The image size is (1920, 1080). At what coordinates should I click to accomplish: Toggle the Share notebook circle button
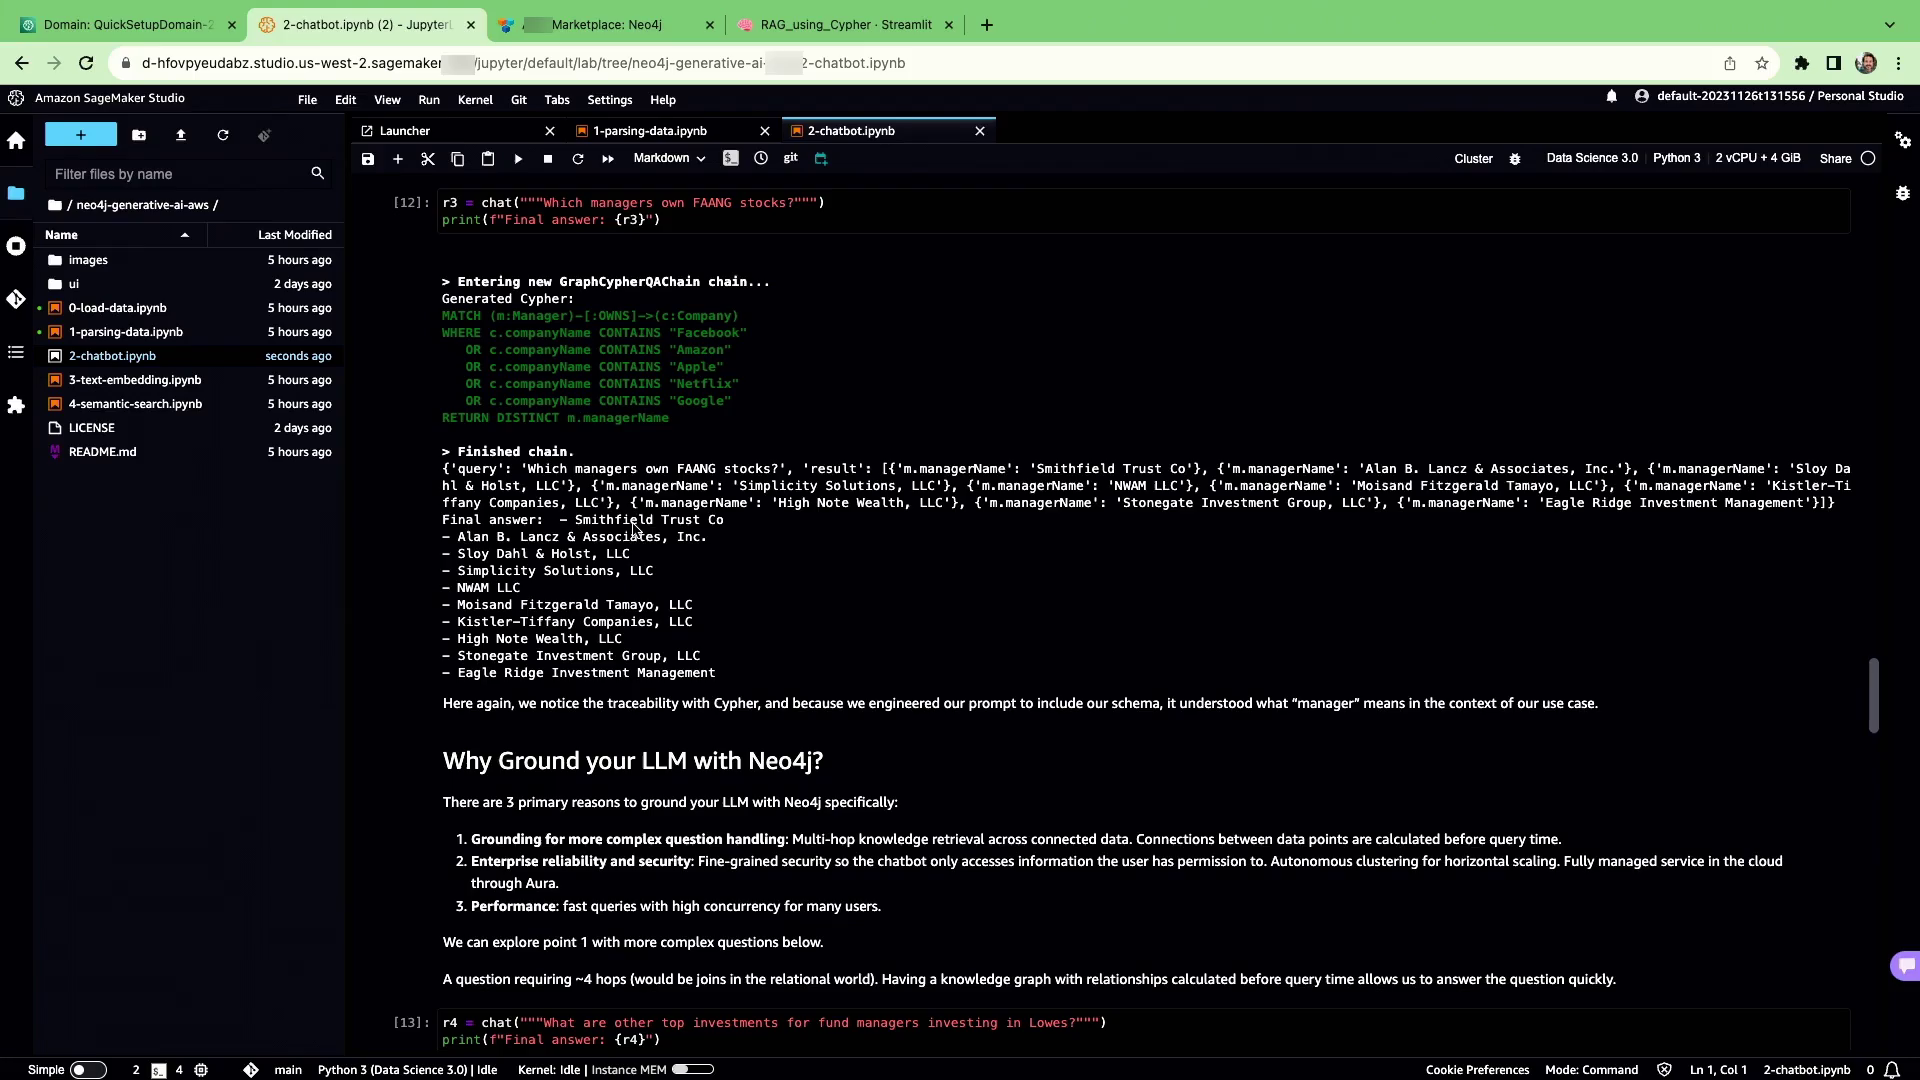coord(1868,158)
